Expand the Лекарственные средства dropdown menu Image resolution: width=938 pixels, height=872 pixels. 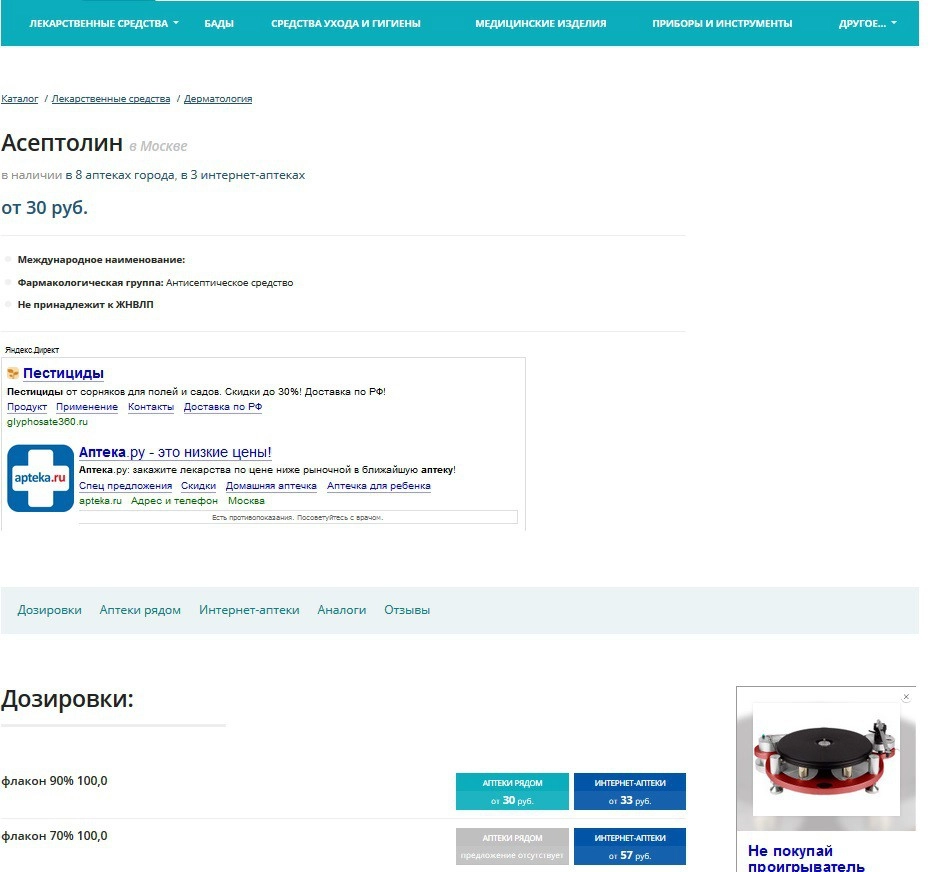coord(104,23)
